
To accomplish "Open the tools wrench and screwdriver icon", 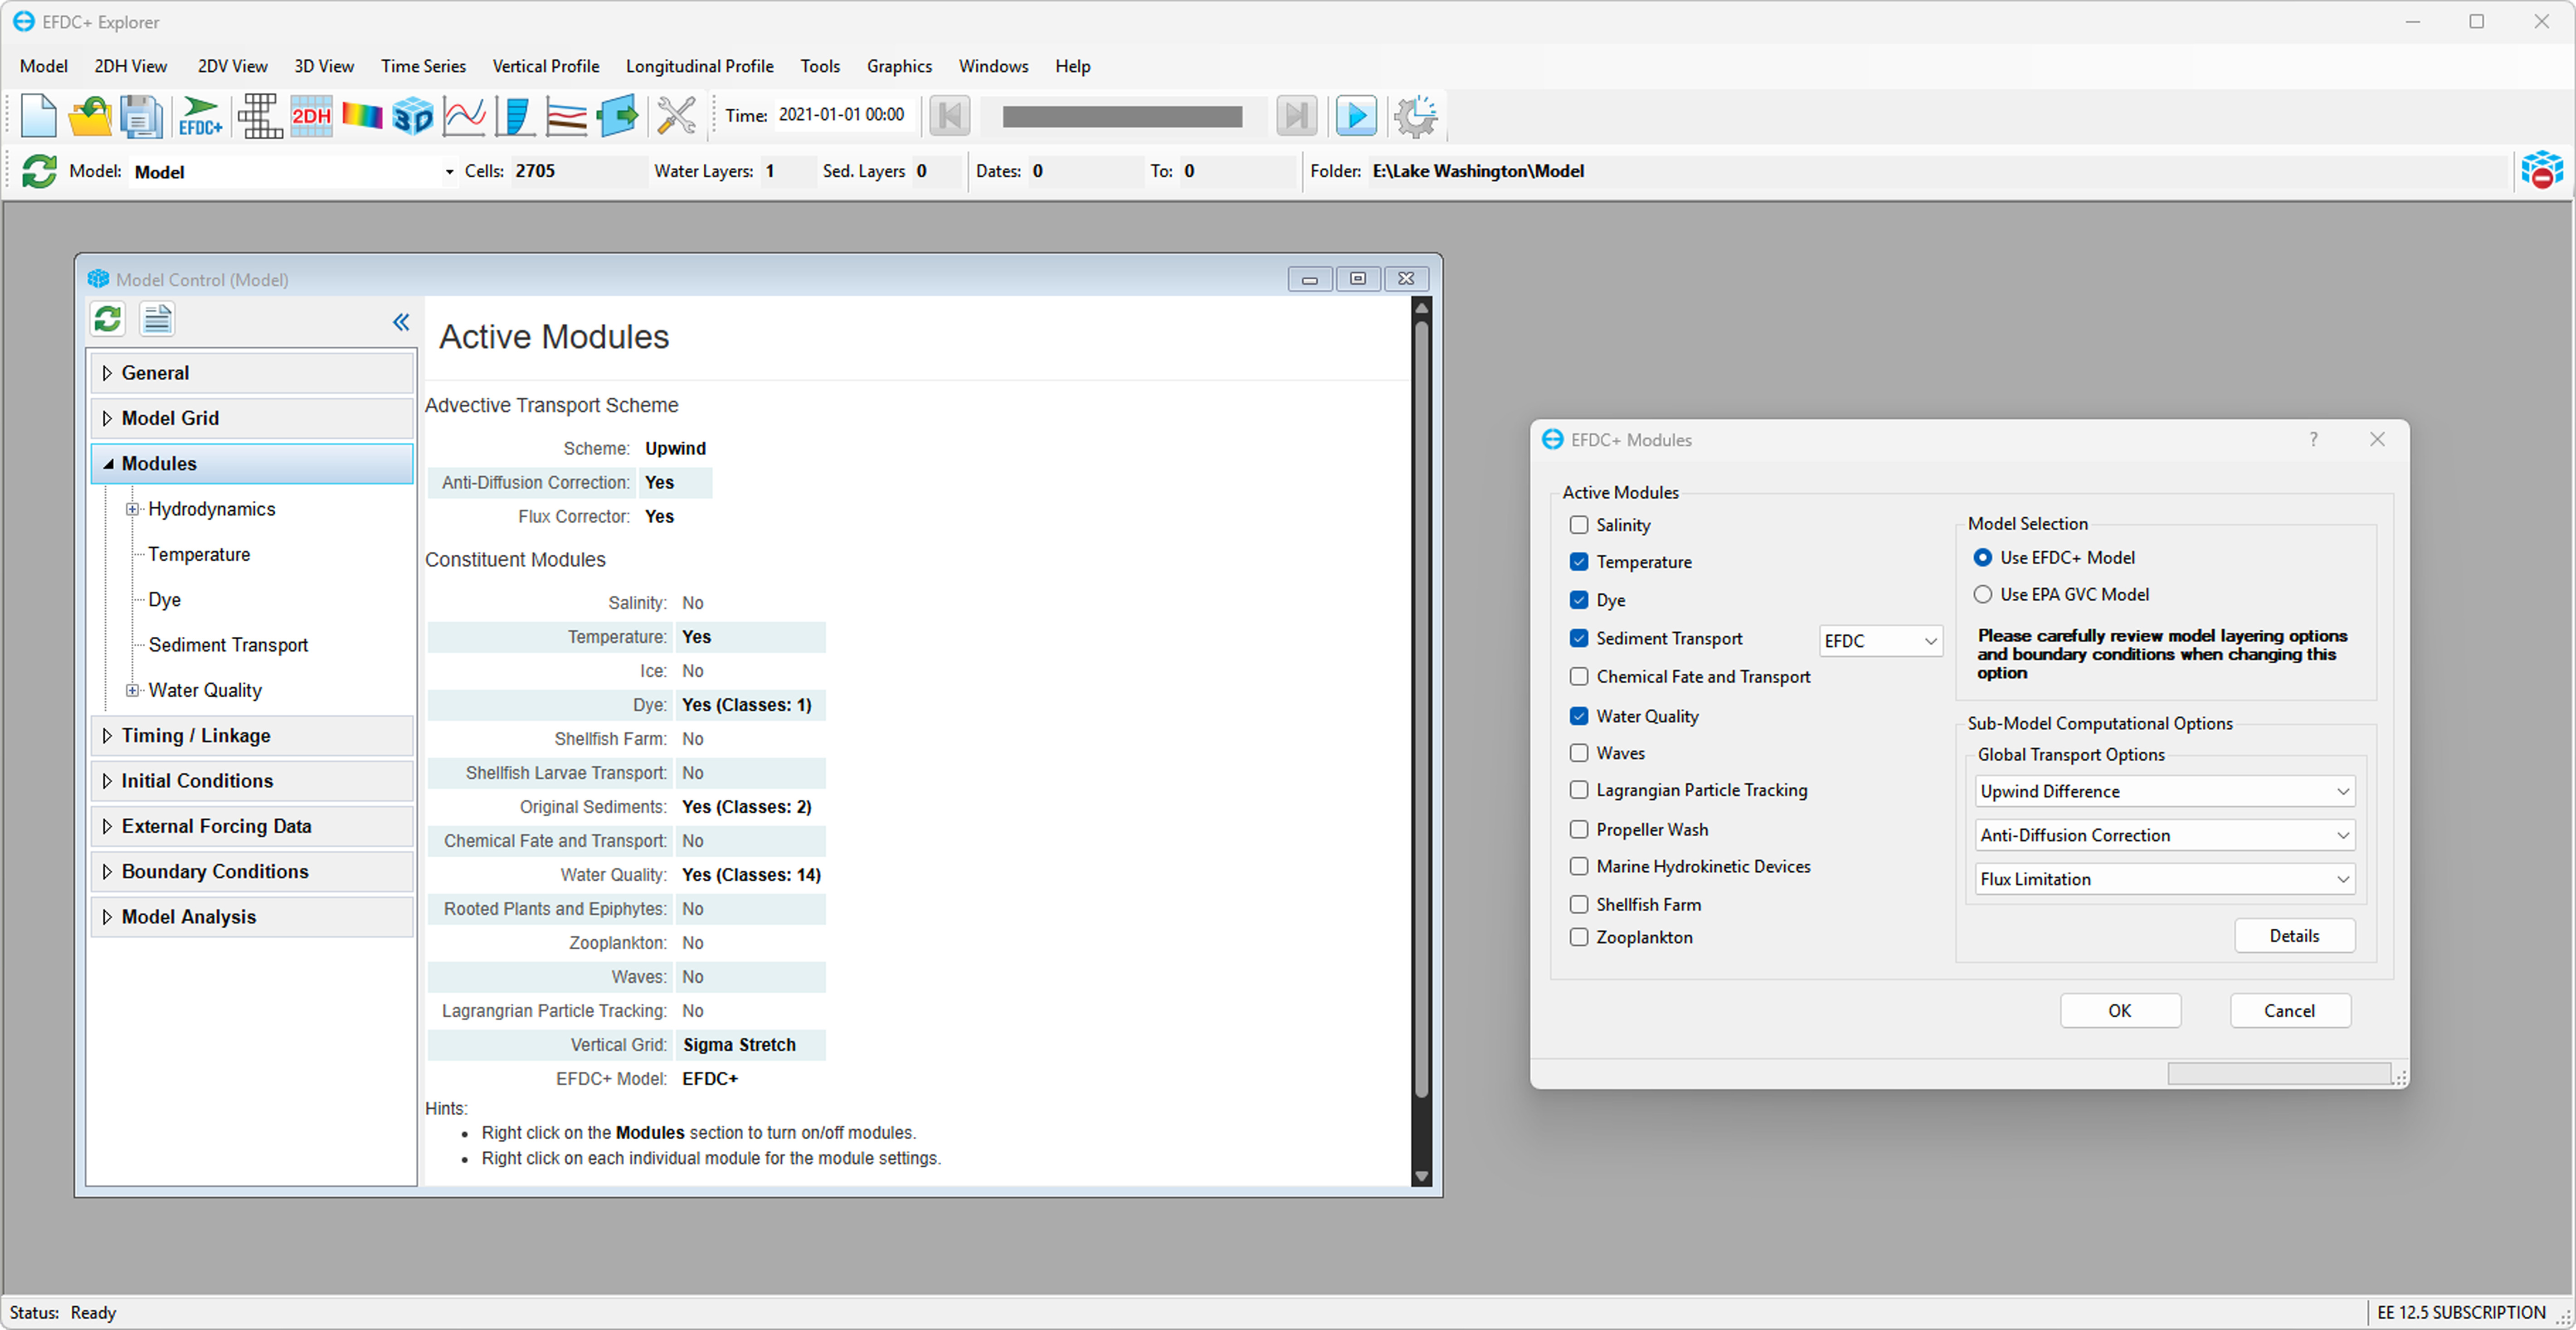I will click(676, 116).
